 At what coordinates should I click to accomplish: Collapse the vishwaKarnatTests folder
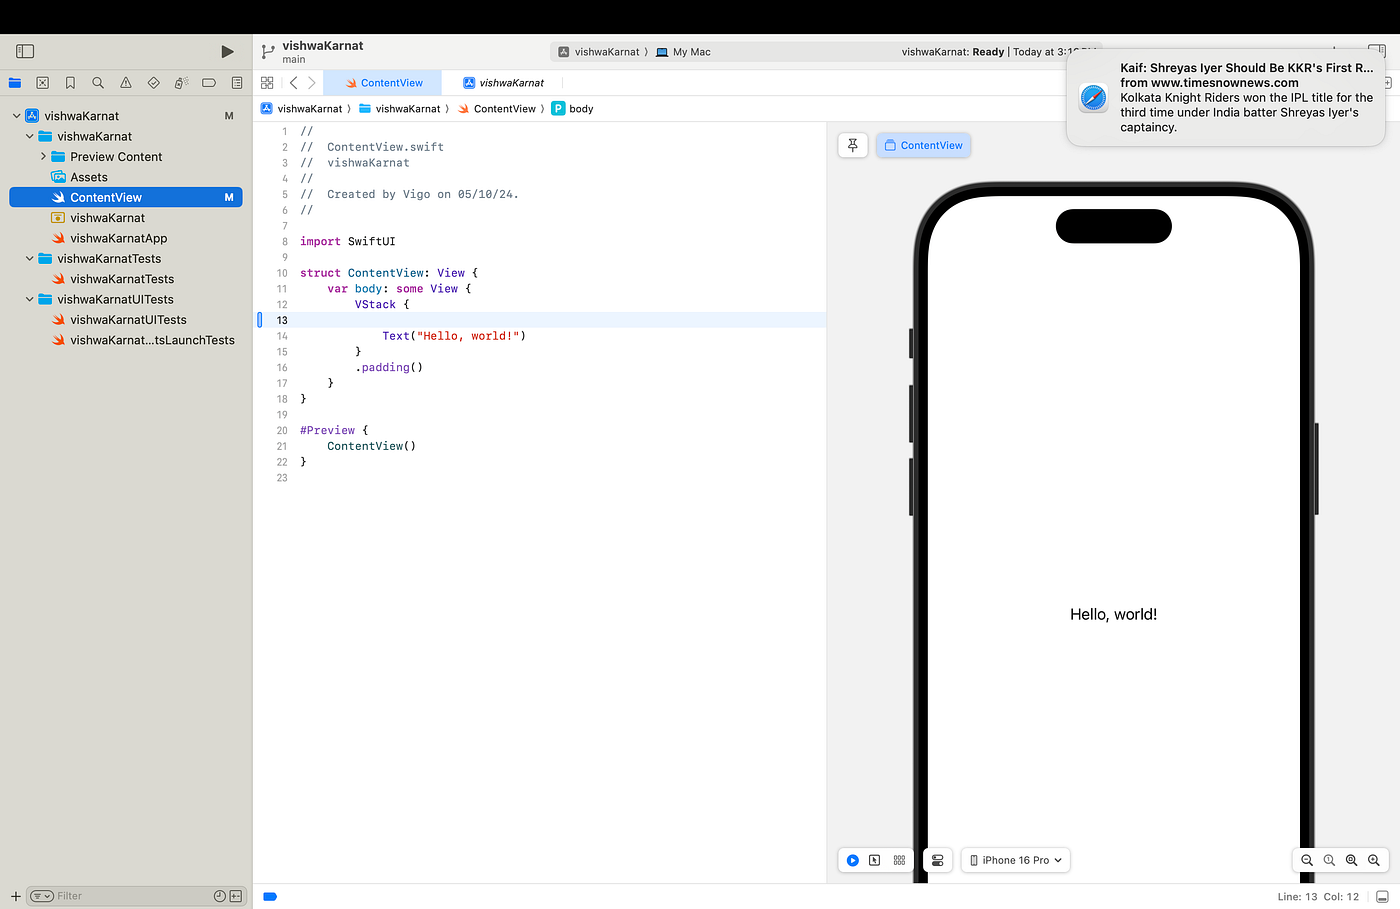tap(30, 259)
